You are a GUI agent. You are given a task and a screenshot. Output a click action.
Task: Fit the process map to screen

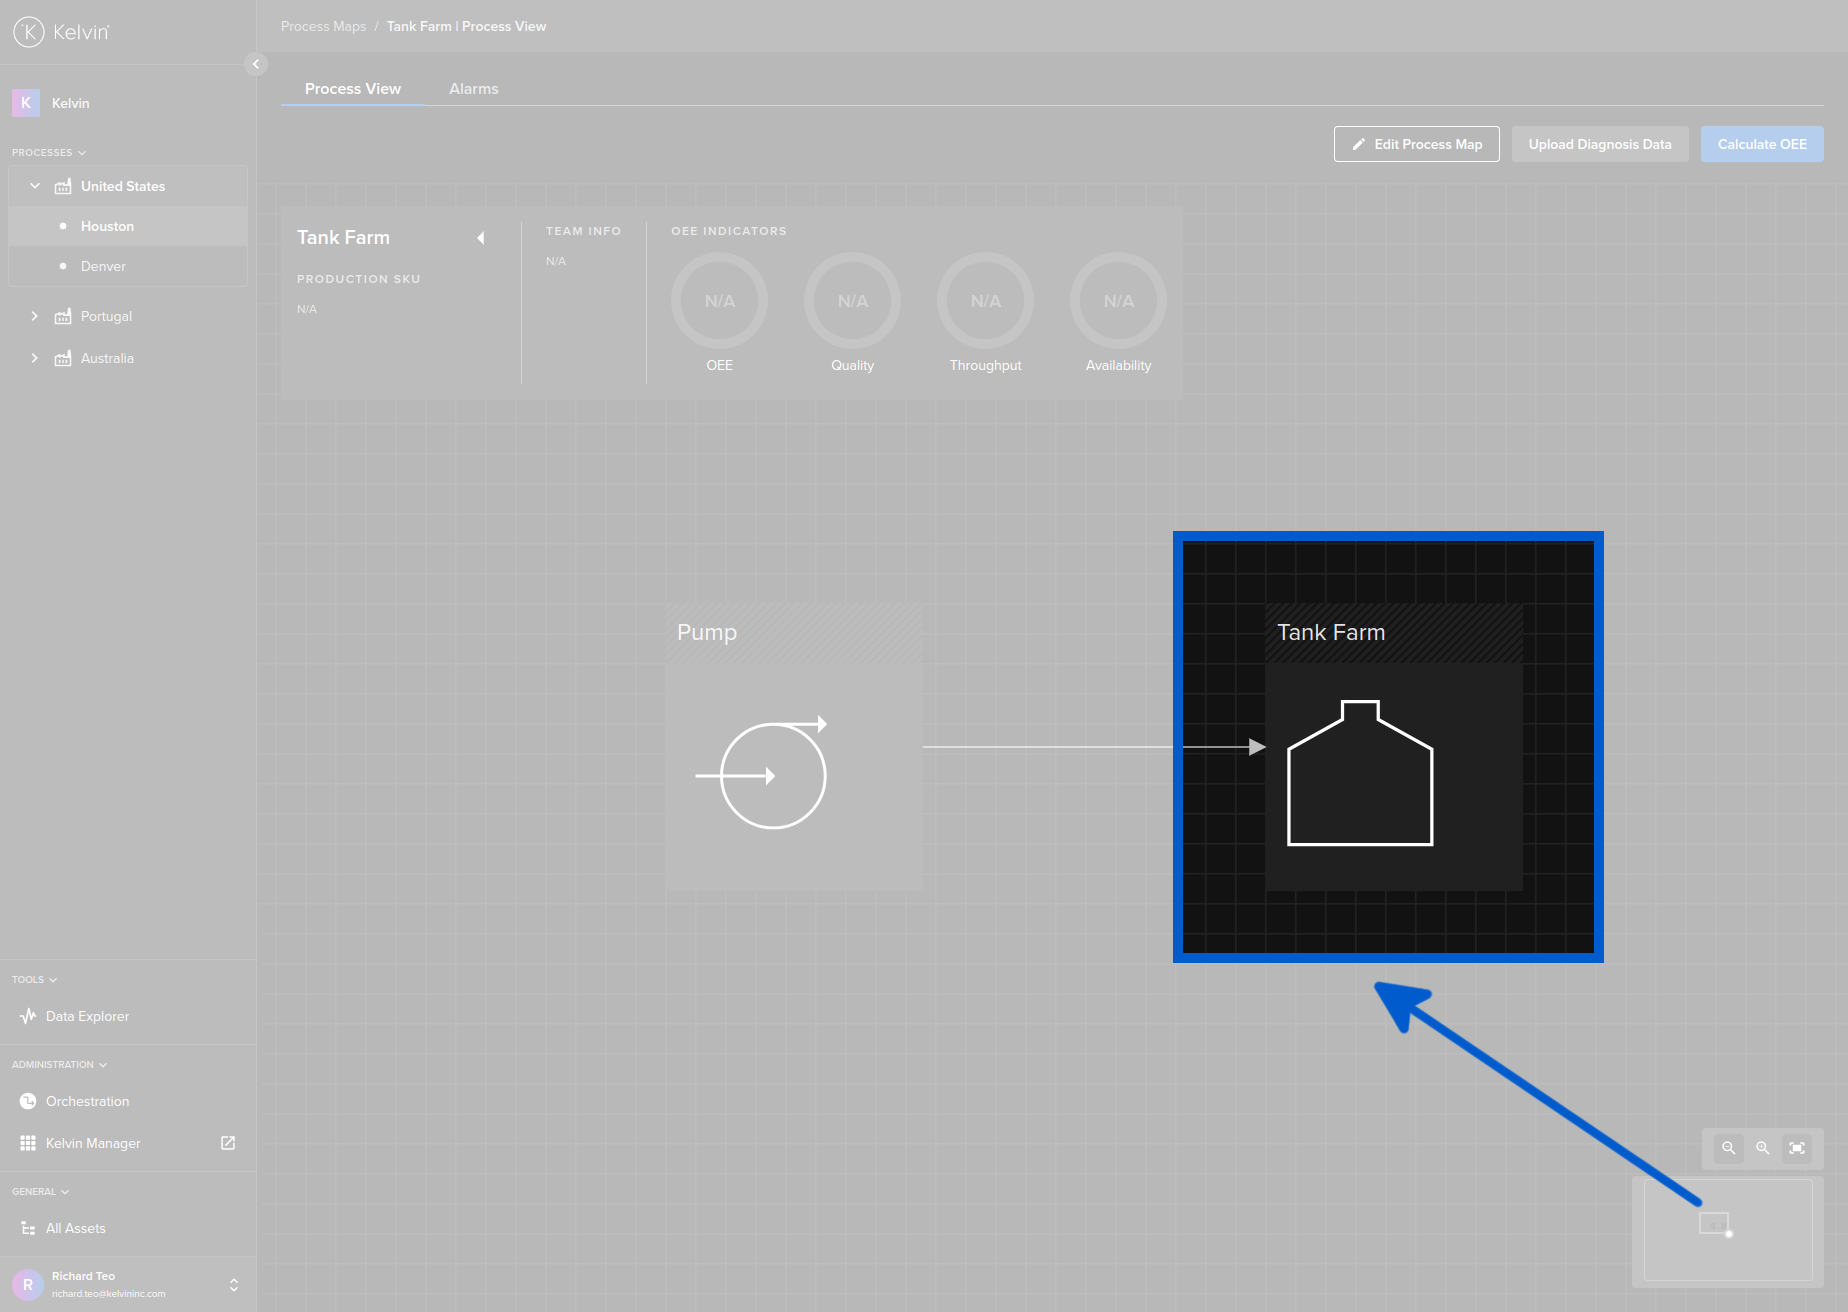click(x=1797, y=1148)
